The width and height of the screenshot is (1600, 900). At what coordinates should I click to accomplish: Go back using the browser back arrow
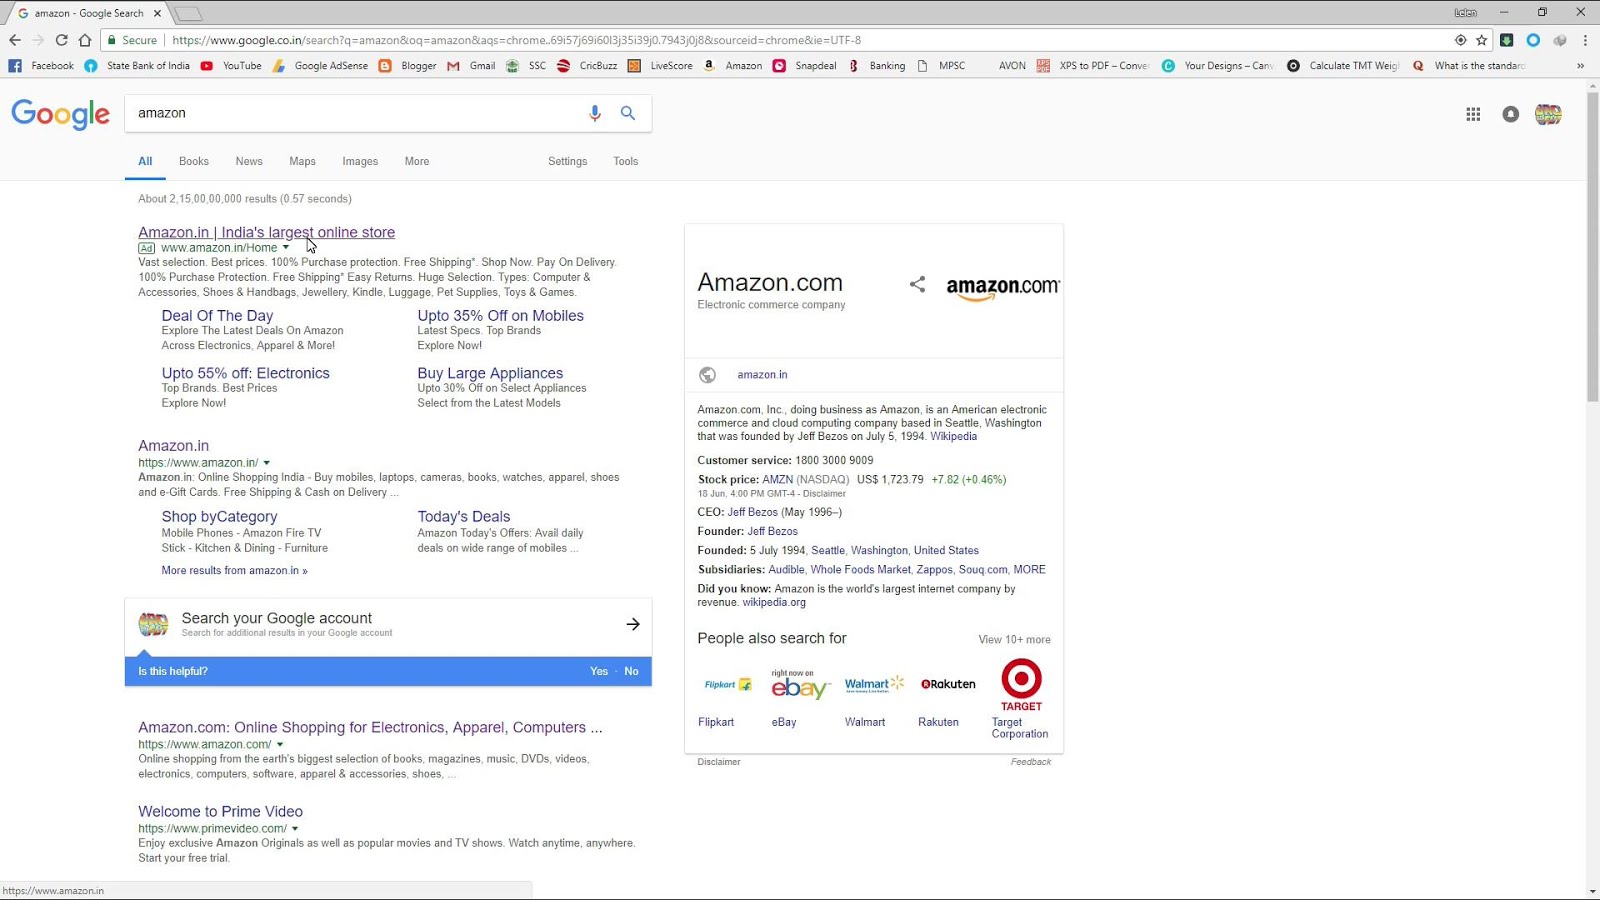[14, 40]
